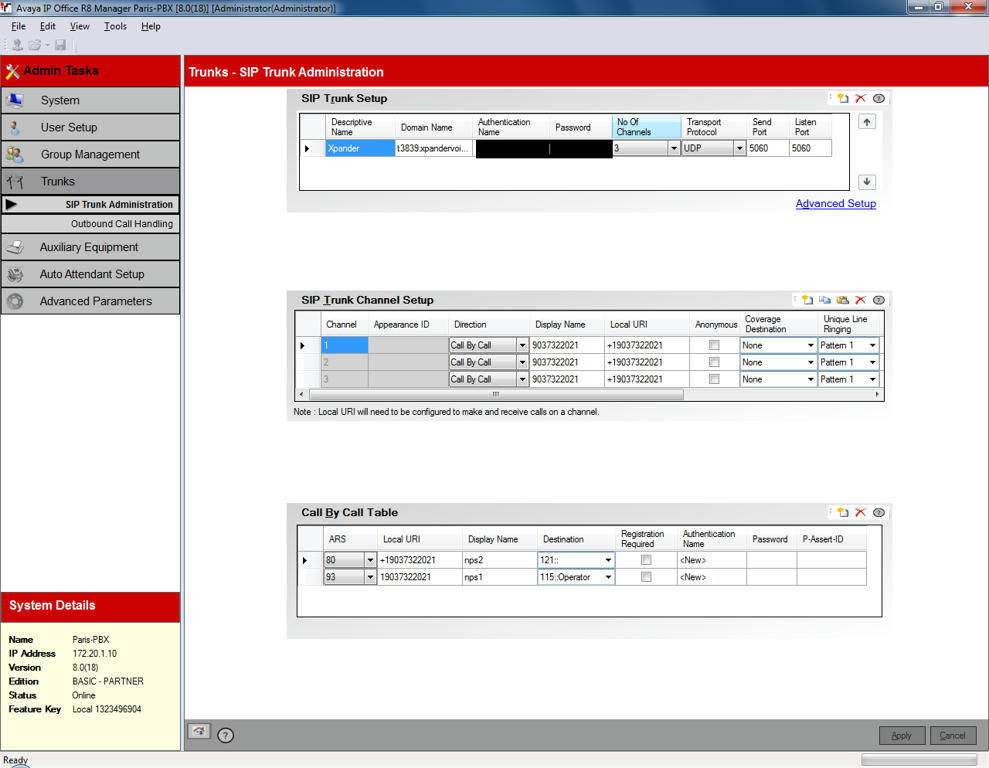Open the ARS 93 dropdown
The image size is (989, 768).
coord(370,577)
